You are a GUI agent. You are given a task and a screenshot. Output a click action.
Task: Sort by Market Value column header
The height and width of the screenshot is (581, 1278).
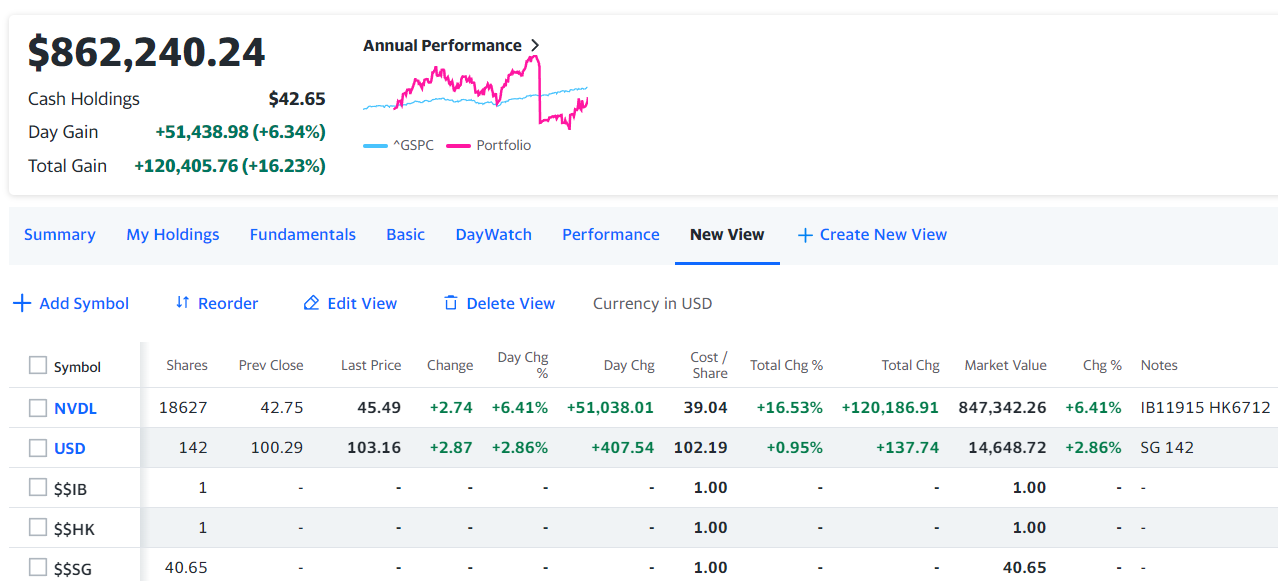click(1005, 366)
